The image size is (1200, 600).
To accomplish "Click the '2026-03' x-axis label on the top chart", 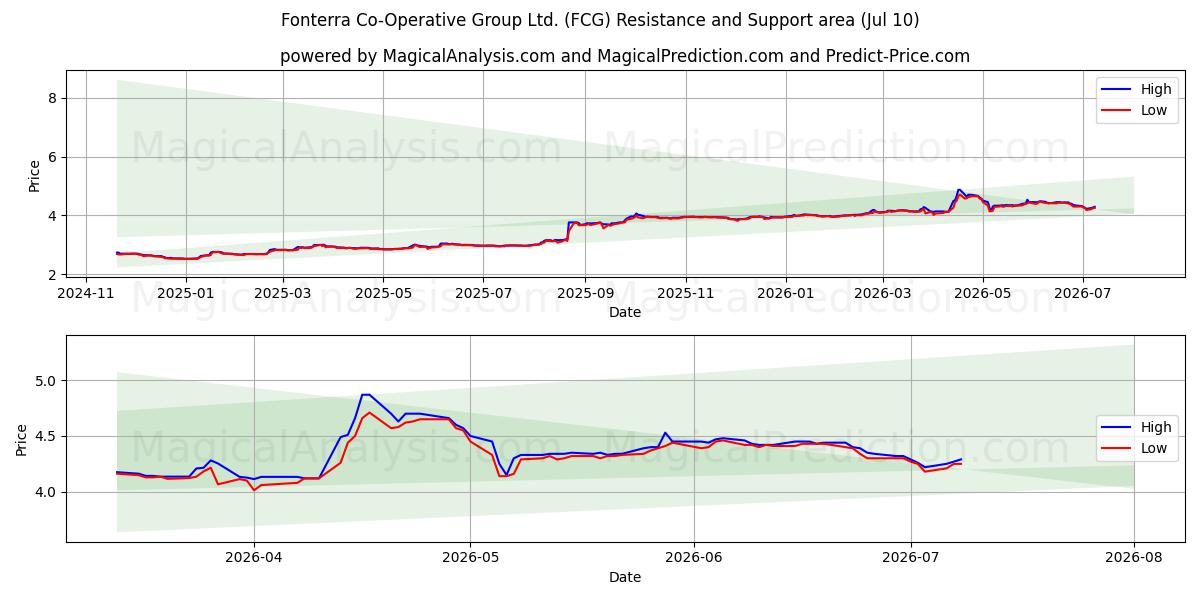I will pos(883,293).
